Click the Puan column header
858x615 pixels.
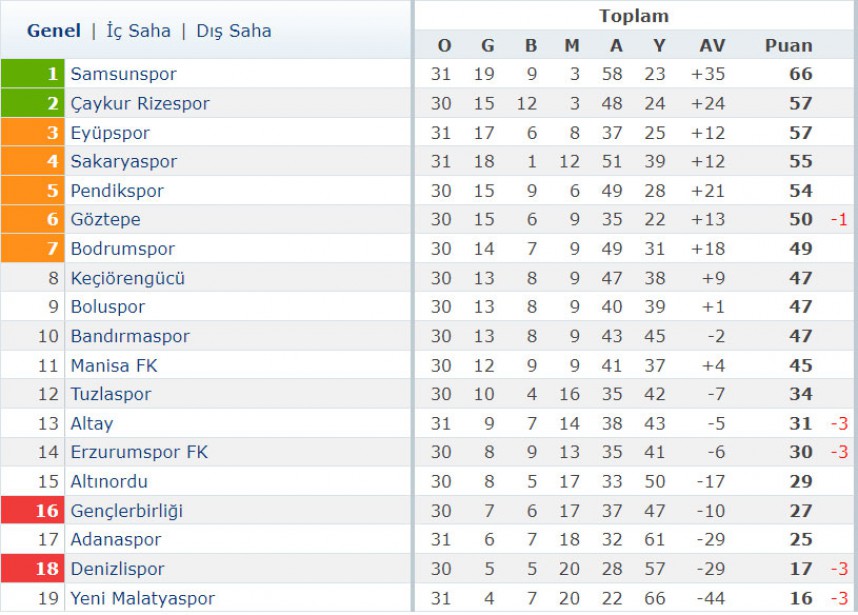click(x=788, y=45)
